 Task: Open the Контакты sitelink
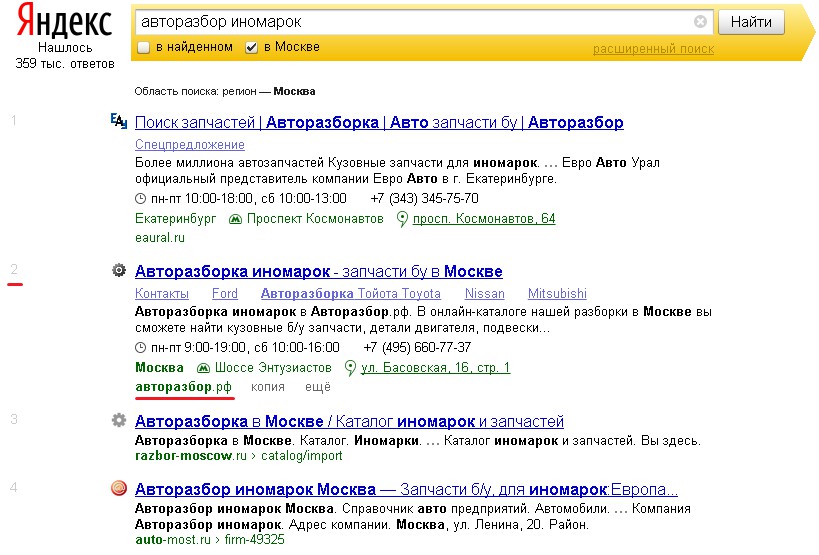pos(162,294)
